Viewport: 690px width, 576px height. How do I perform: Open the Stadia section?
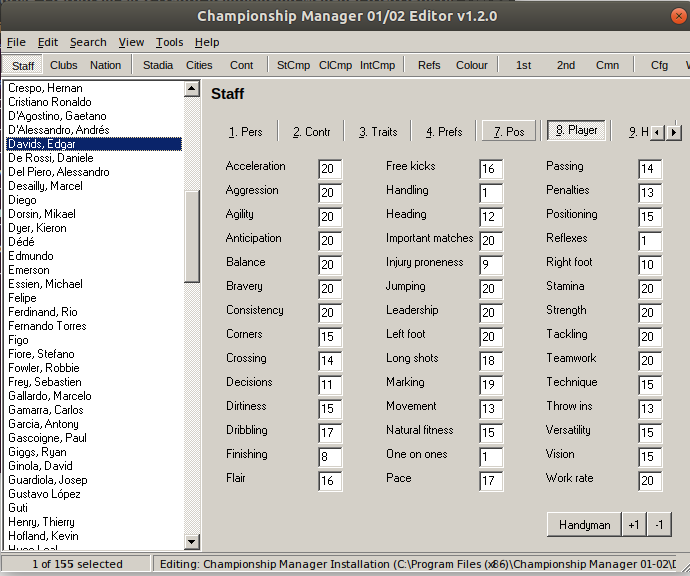[158, 65]
